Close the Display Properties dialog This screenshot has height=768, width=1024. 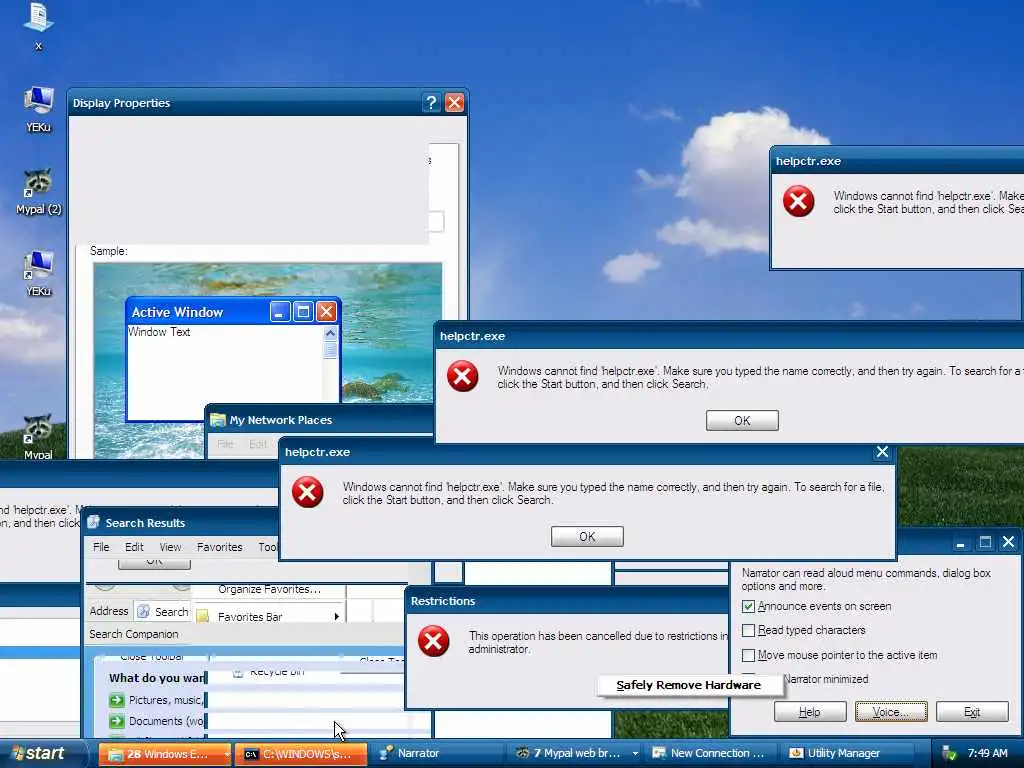point(455,103)
